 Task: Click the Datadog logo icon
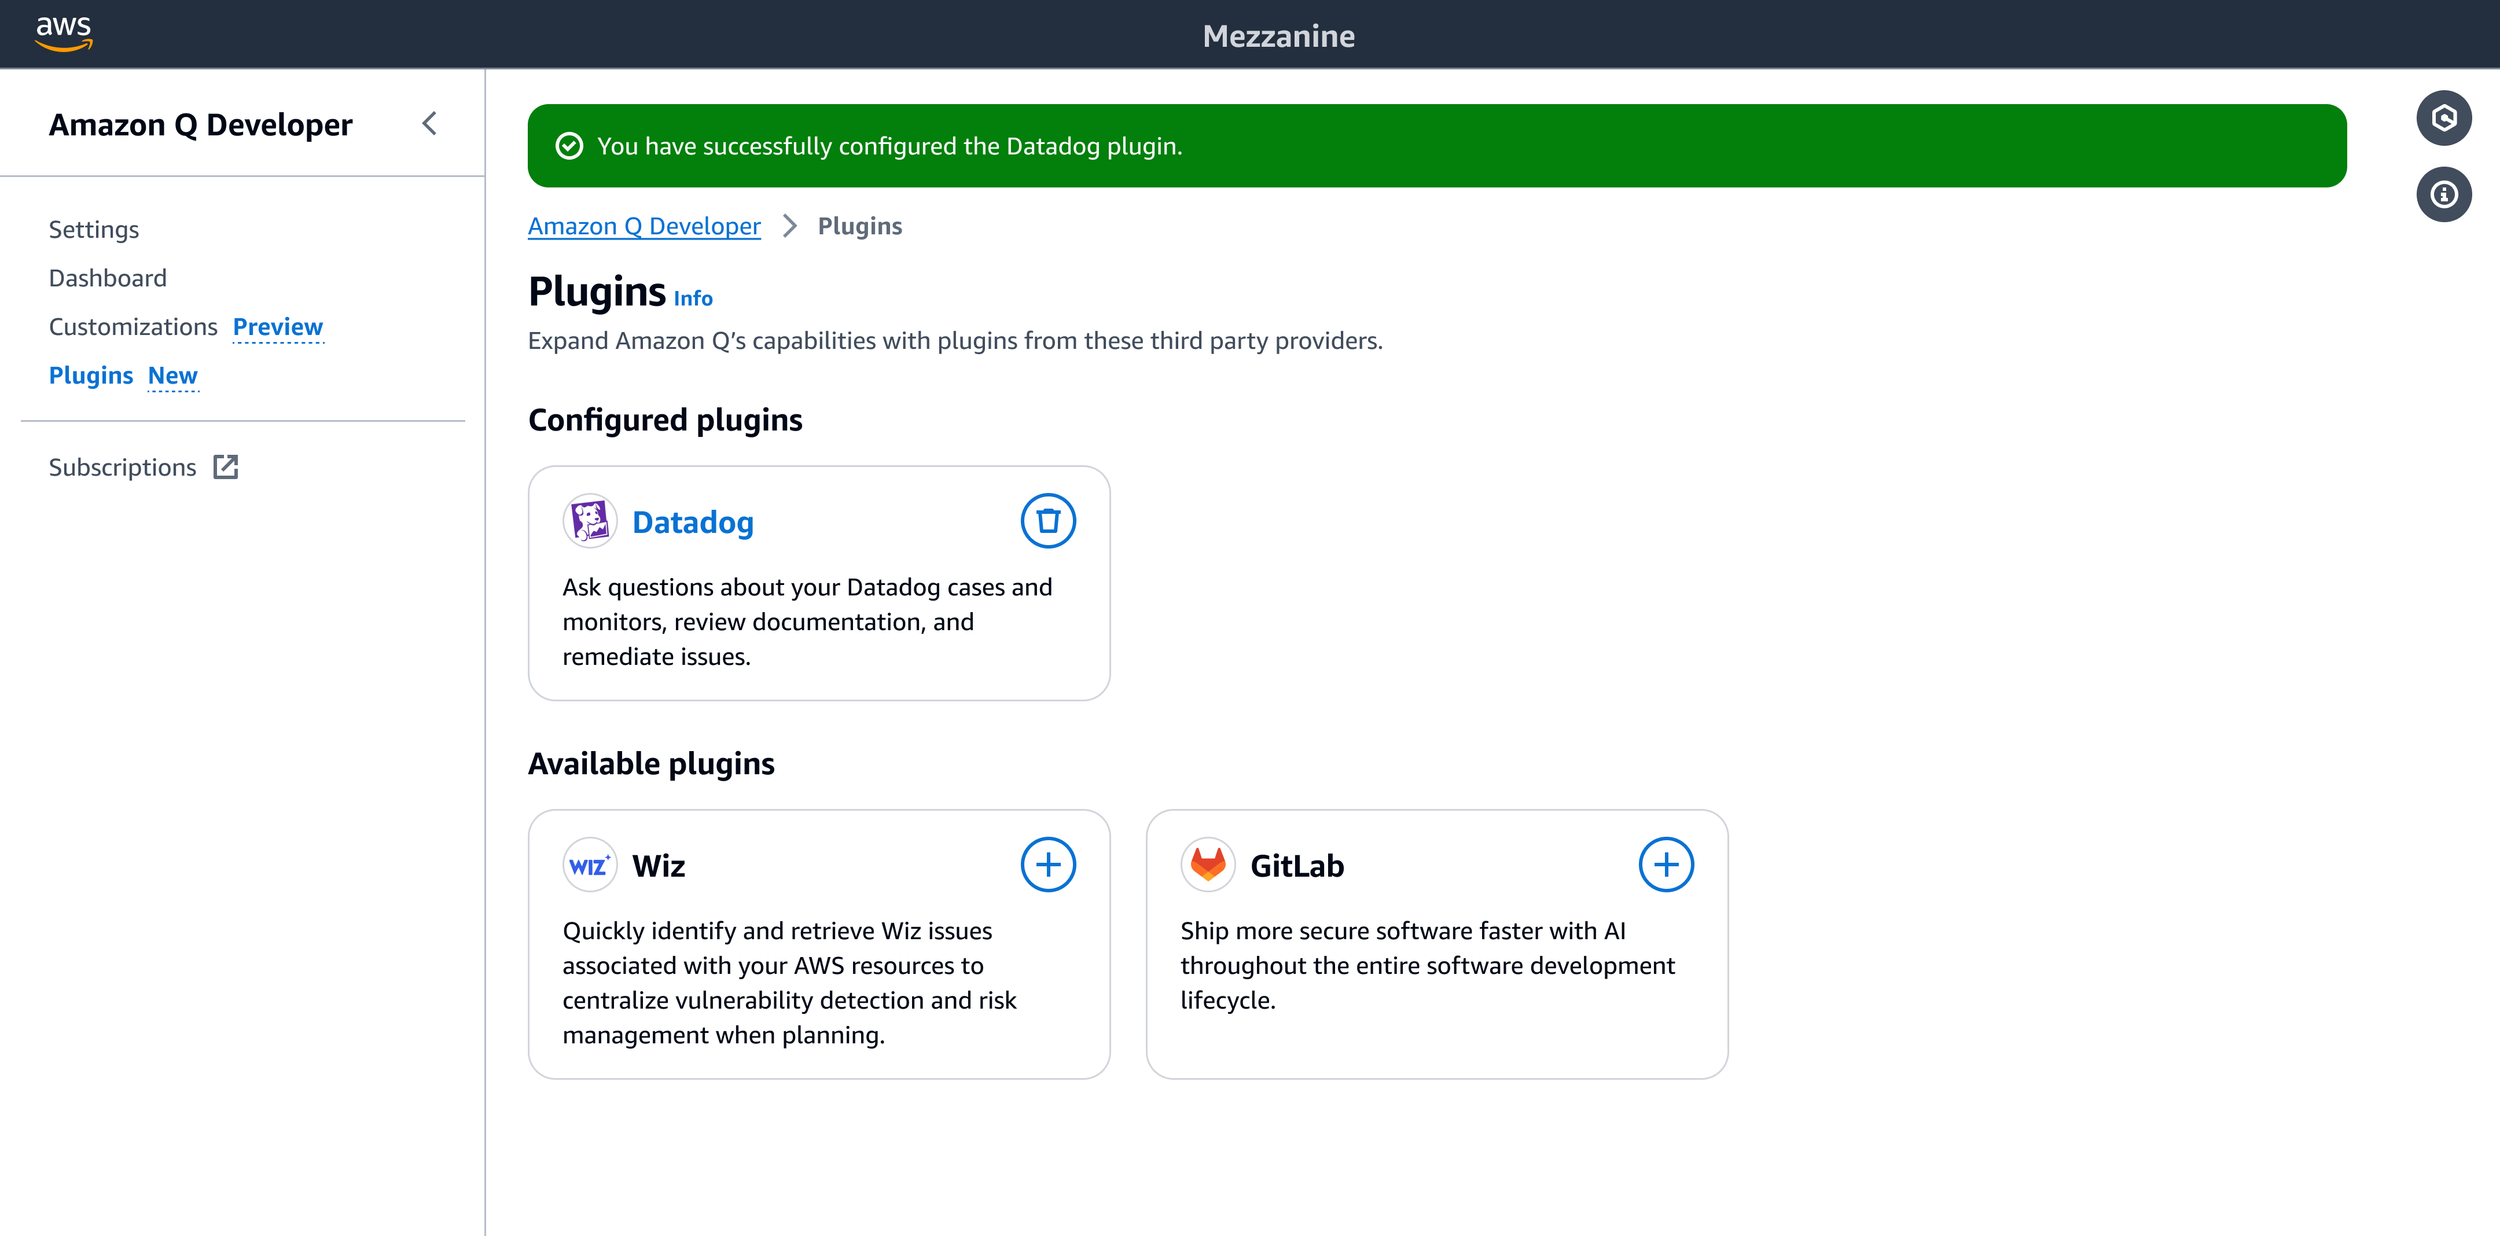point(589,521)
